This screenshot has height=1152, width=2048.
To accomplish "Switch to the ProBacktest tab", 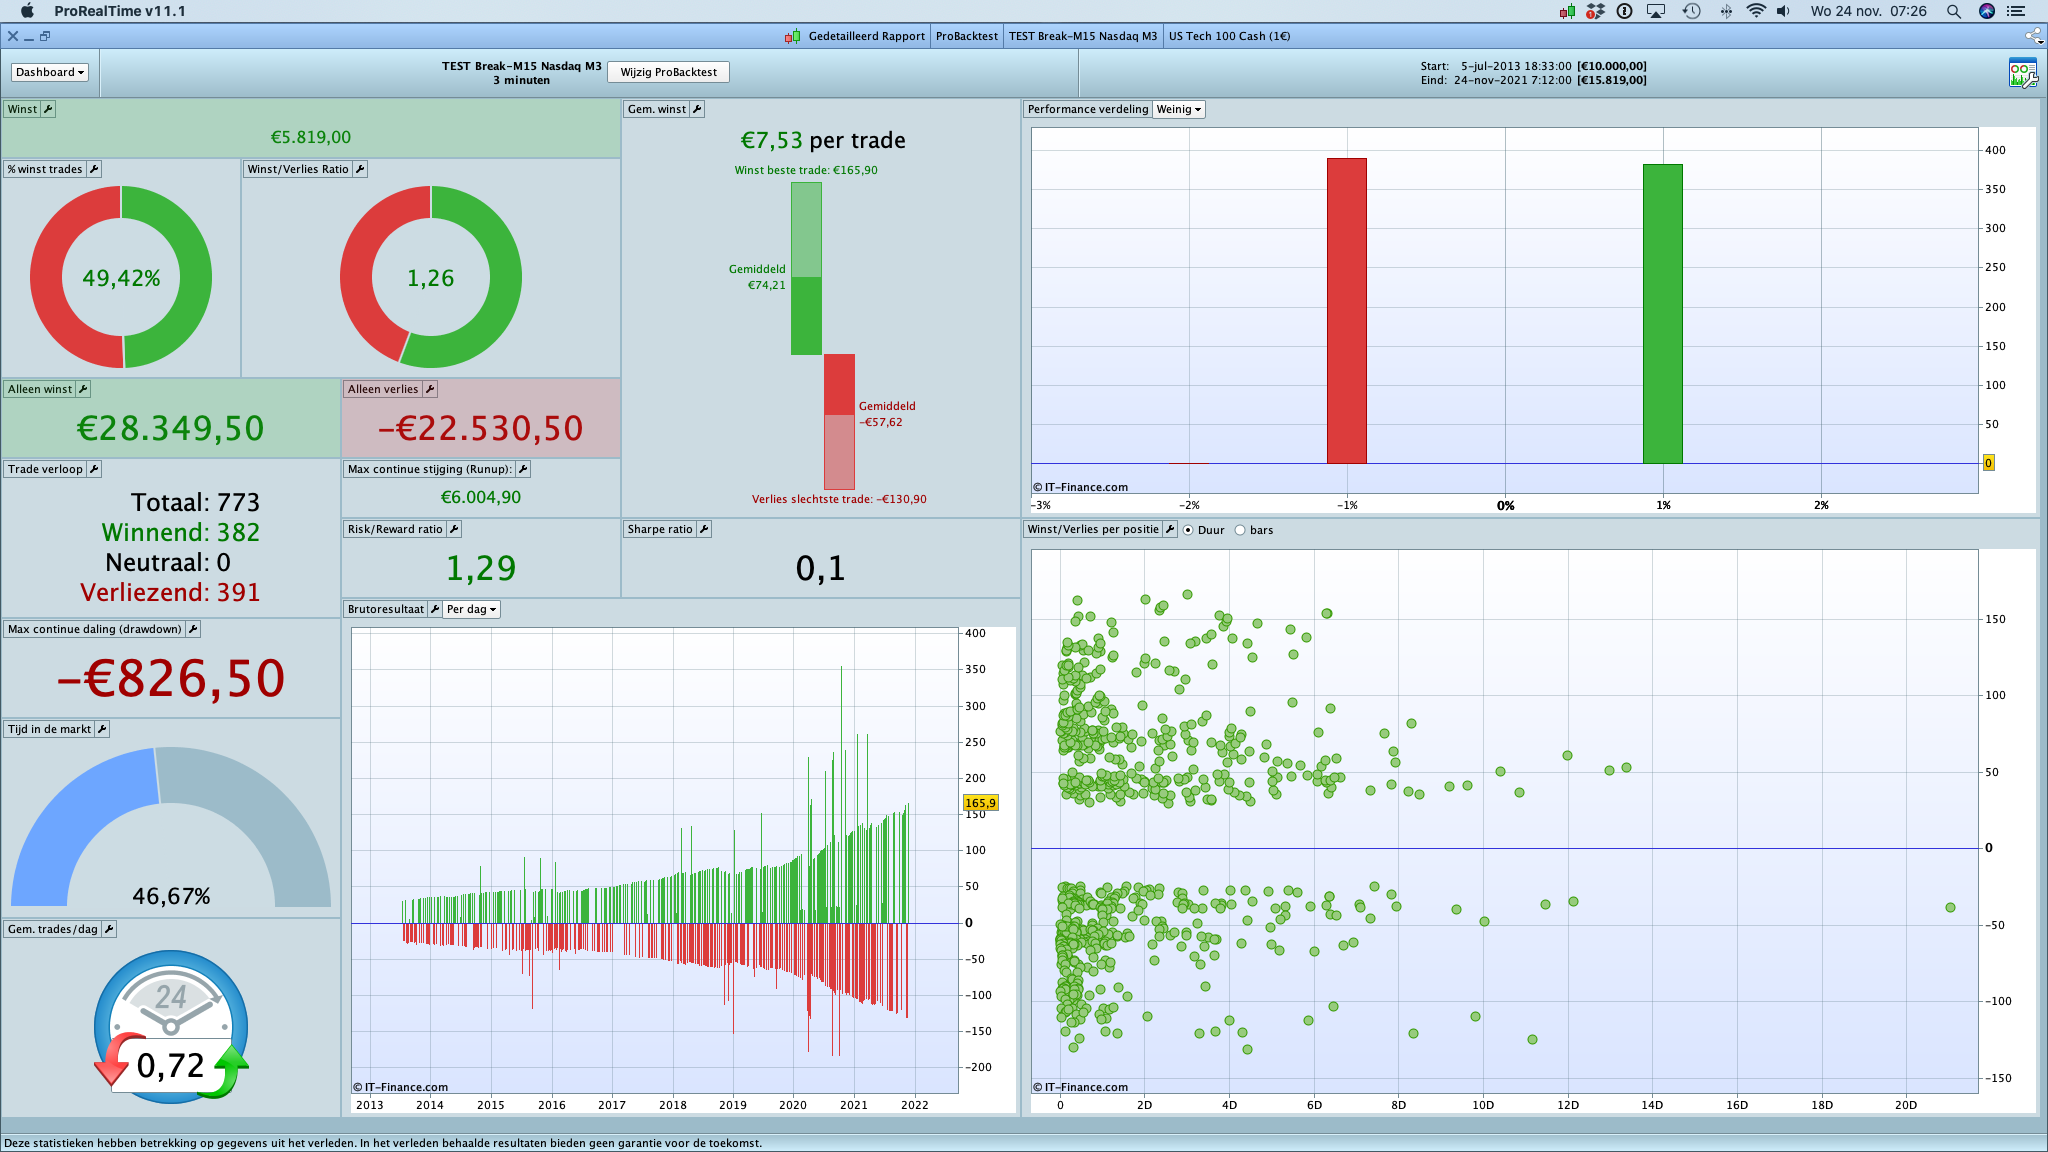I will 966,36.
